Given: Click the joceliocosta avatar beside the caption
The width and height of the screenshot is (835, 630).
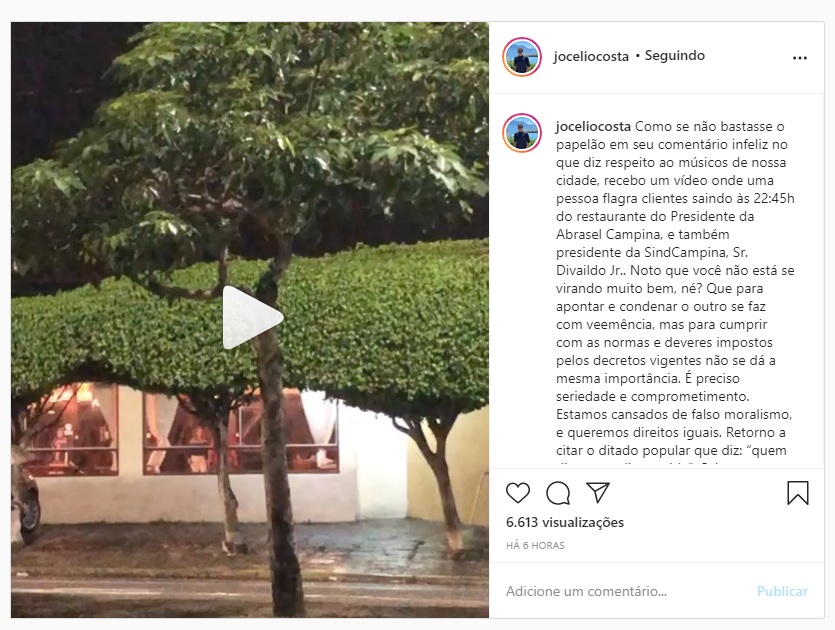Looking at the screenshot, I should [522, 133].
